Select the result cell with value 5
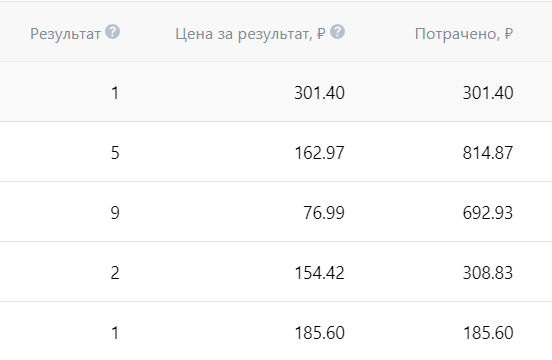 pyautogui.click(x=115, y=153)
